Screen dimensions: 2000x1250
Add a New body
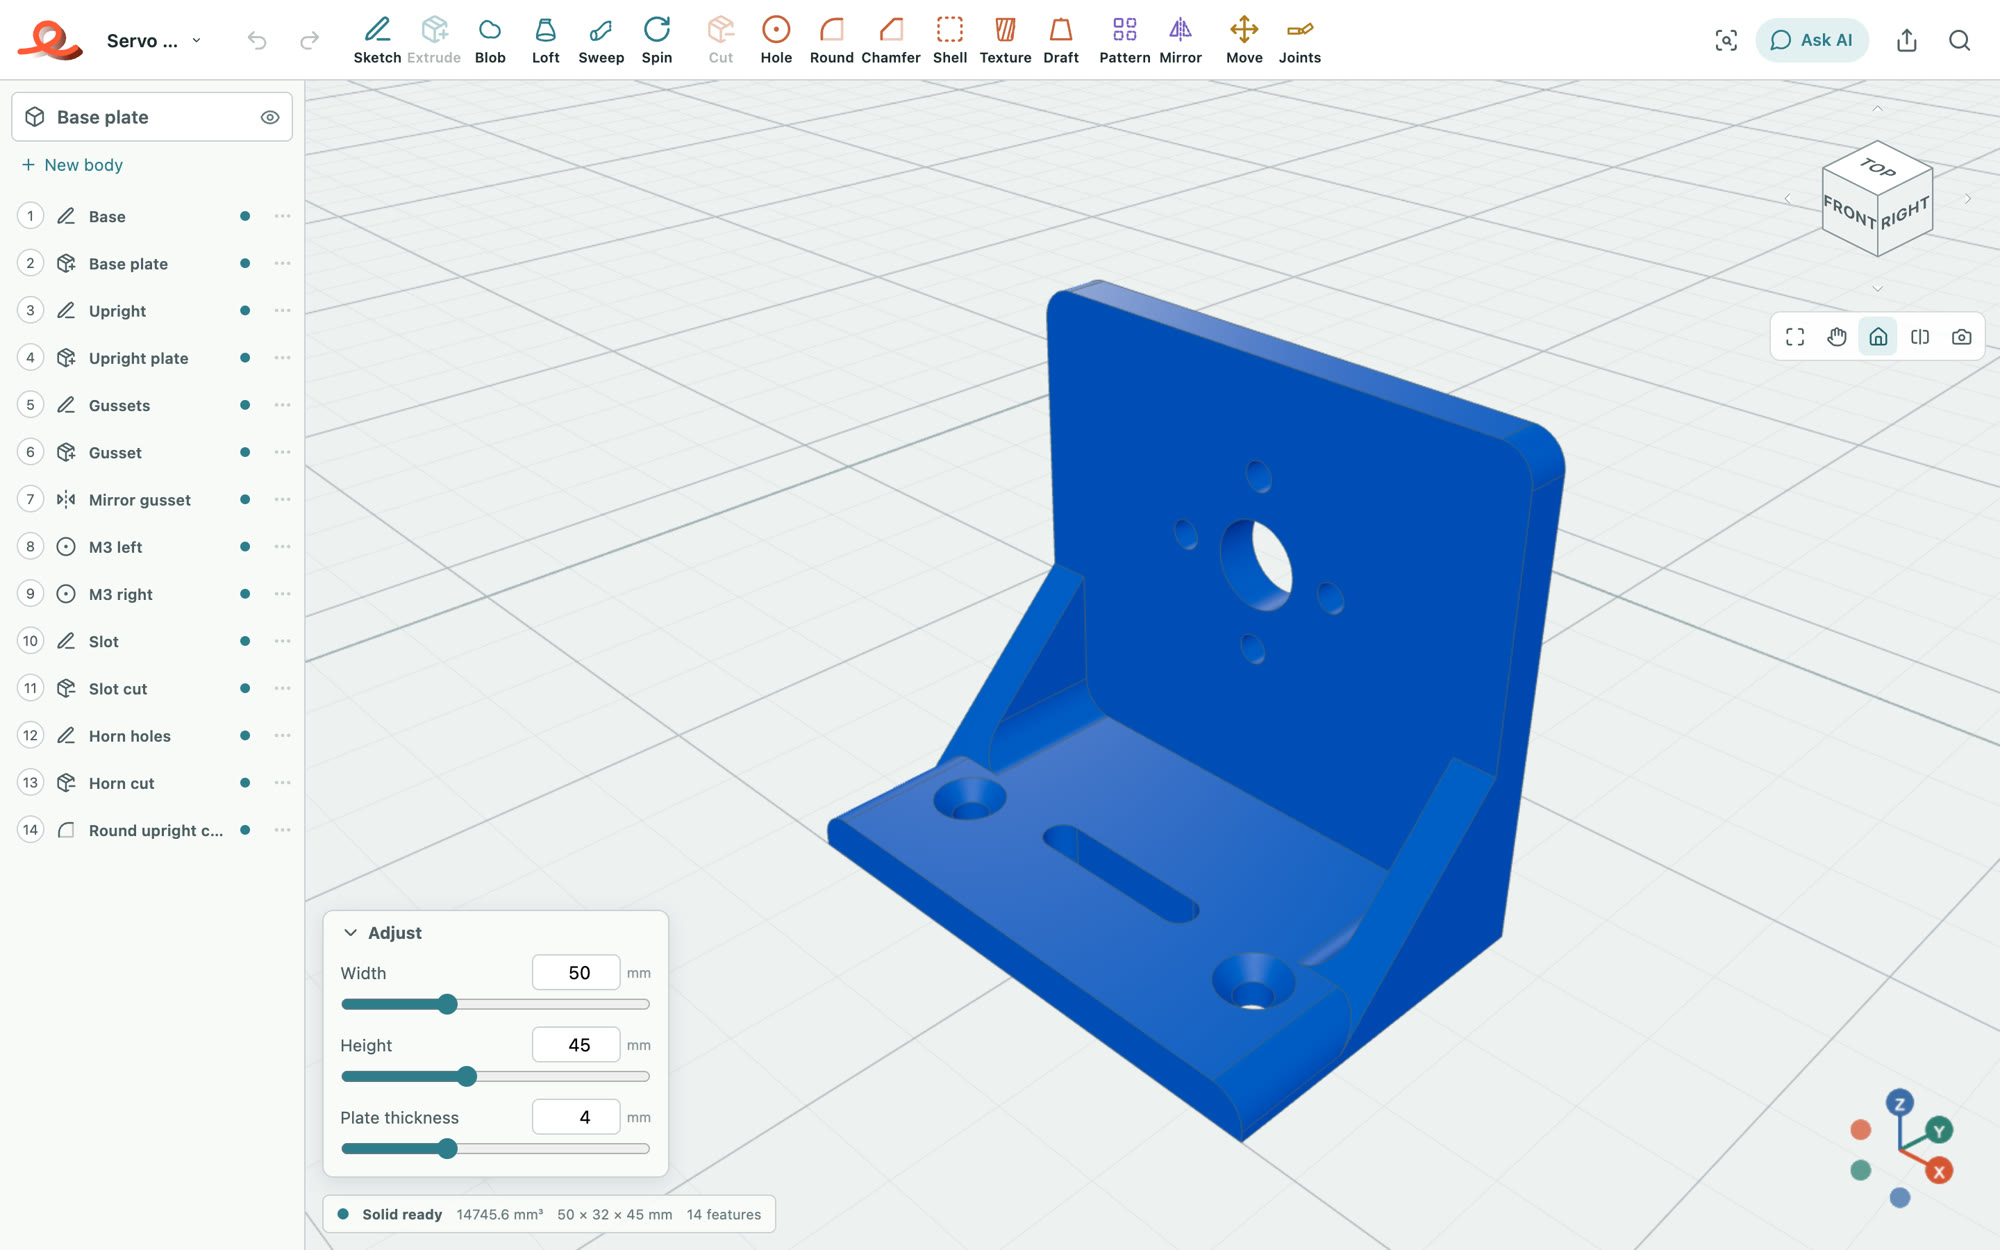click(72, 165)
